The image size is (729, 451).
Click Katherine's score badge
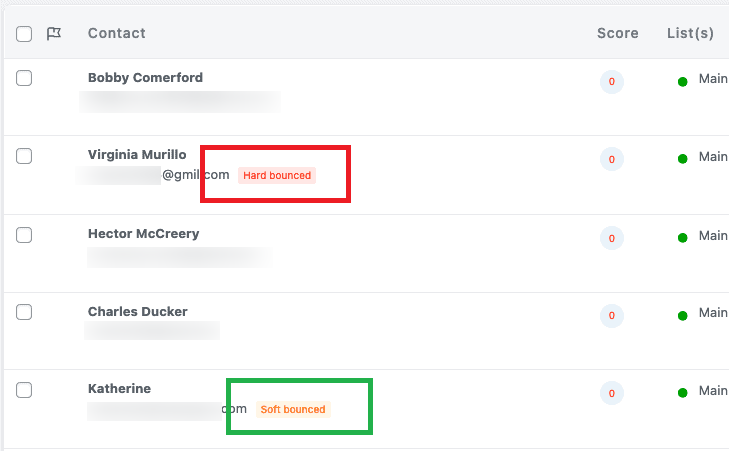(x=611, y=393)
